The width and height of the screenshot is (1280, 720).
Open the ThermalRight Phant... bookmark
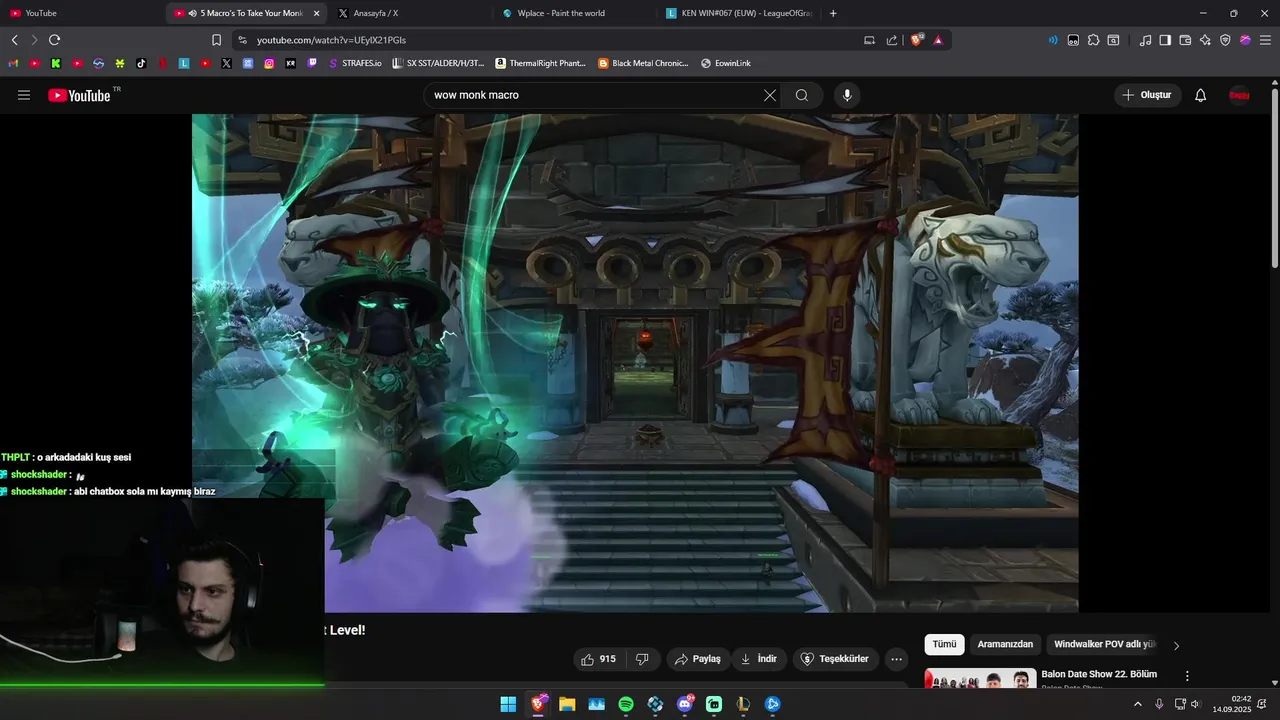(x=541, y=63)
